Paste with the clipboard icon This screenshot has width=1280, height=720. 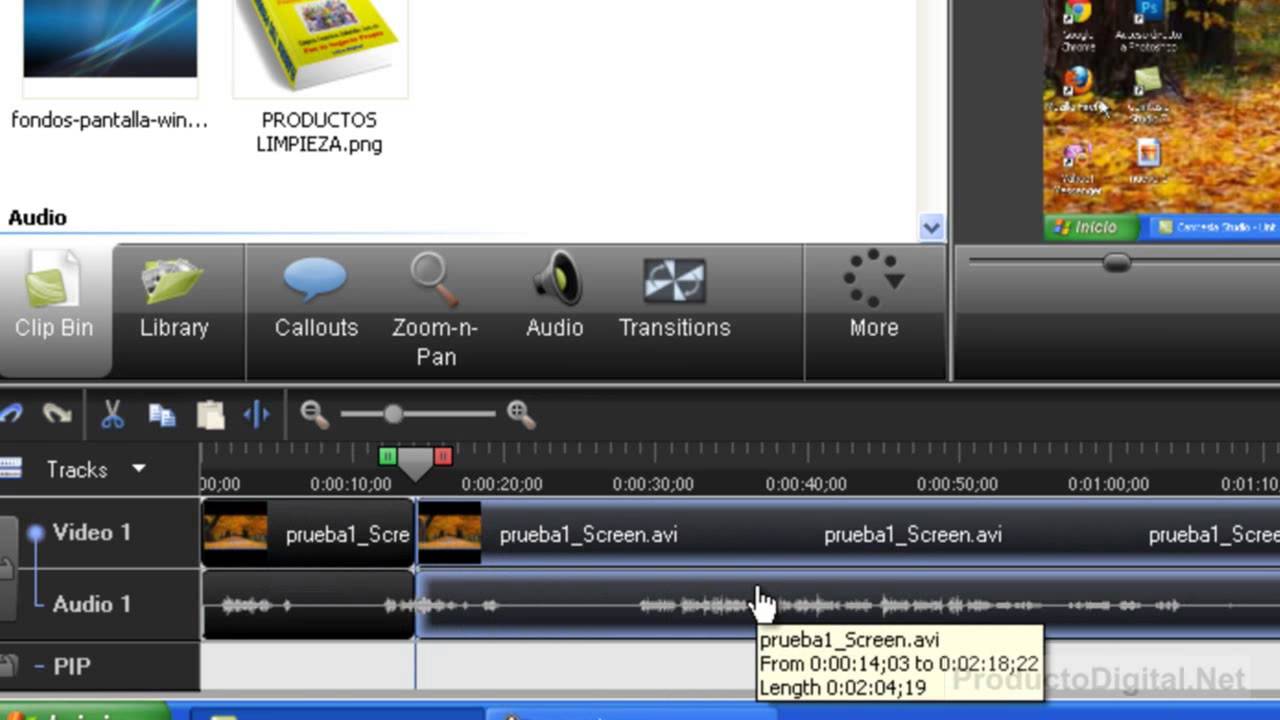point(210,414)
